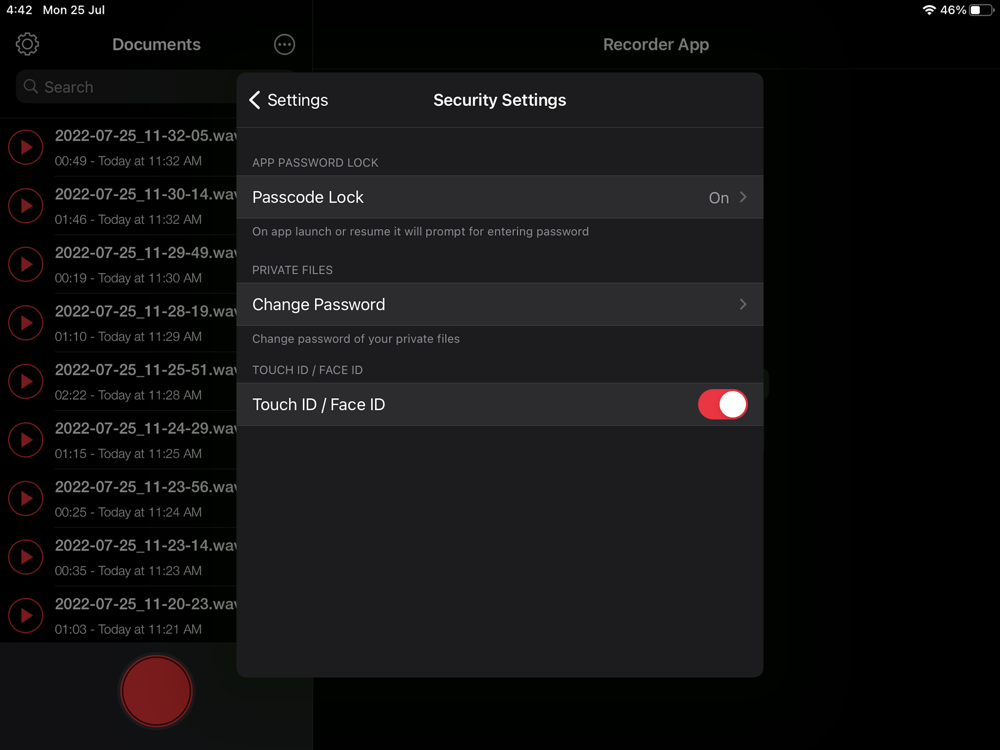Screen dimensions: 1000x750
Task: Play recording 2022-07-25_11-24-29.wav
Action: [26, 440]
